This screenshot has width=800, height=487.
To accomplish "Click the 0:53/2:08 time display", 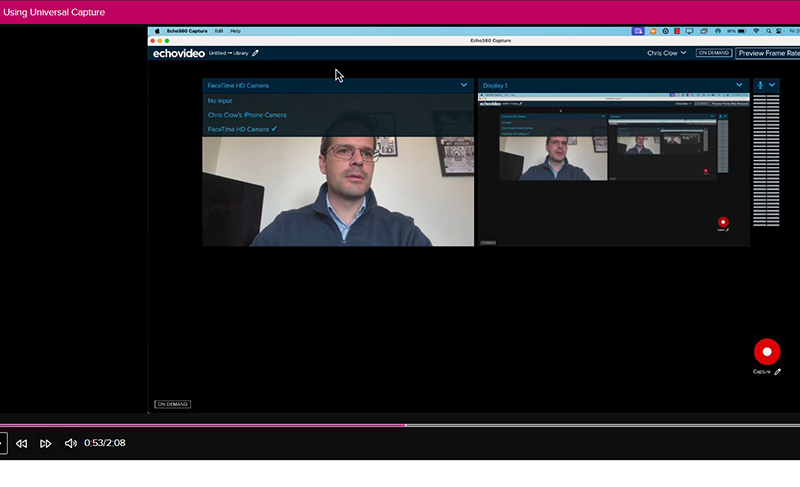I will tap(105, 443).
